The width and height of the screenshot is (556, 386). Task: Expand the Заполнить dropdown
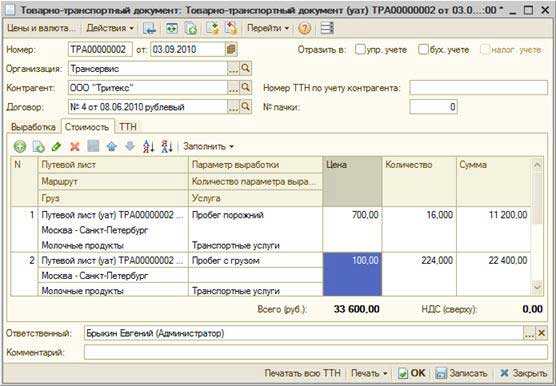[208, 146]
